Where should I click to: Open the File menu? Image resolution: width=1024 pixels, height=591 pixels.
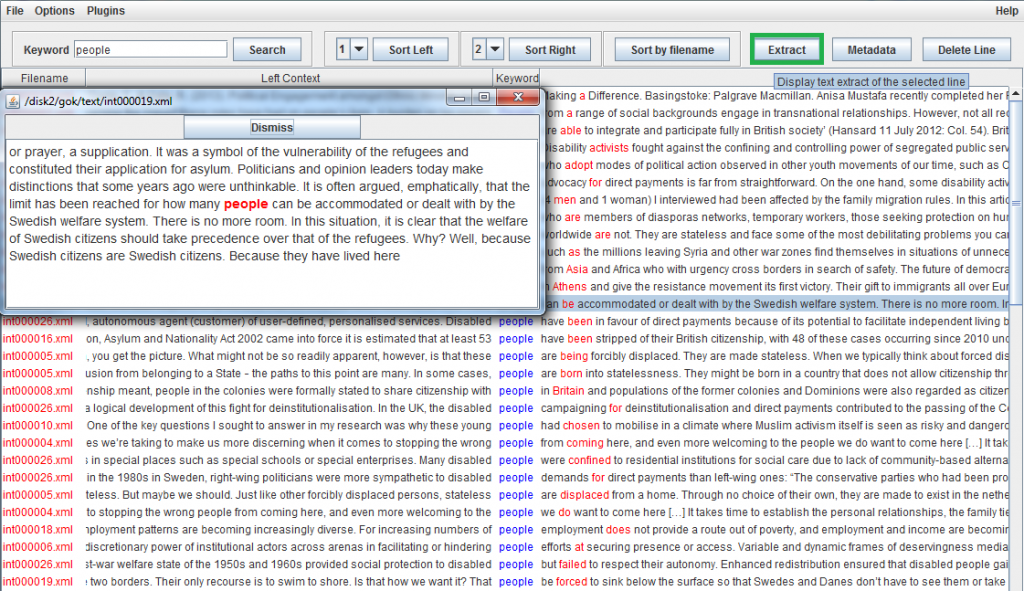(x=14, y=10)
